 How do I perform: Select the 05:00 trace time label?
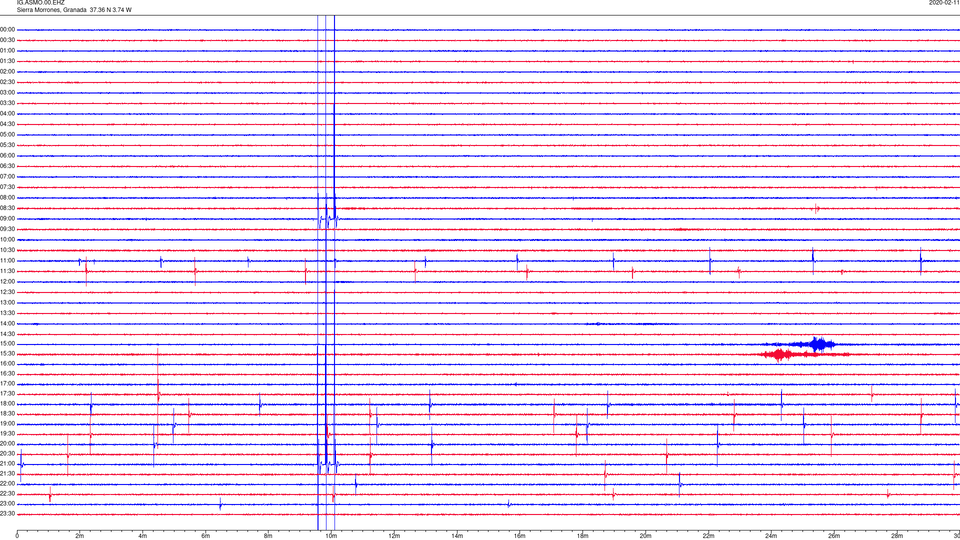click(x=8, y=135)
